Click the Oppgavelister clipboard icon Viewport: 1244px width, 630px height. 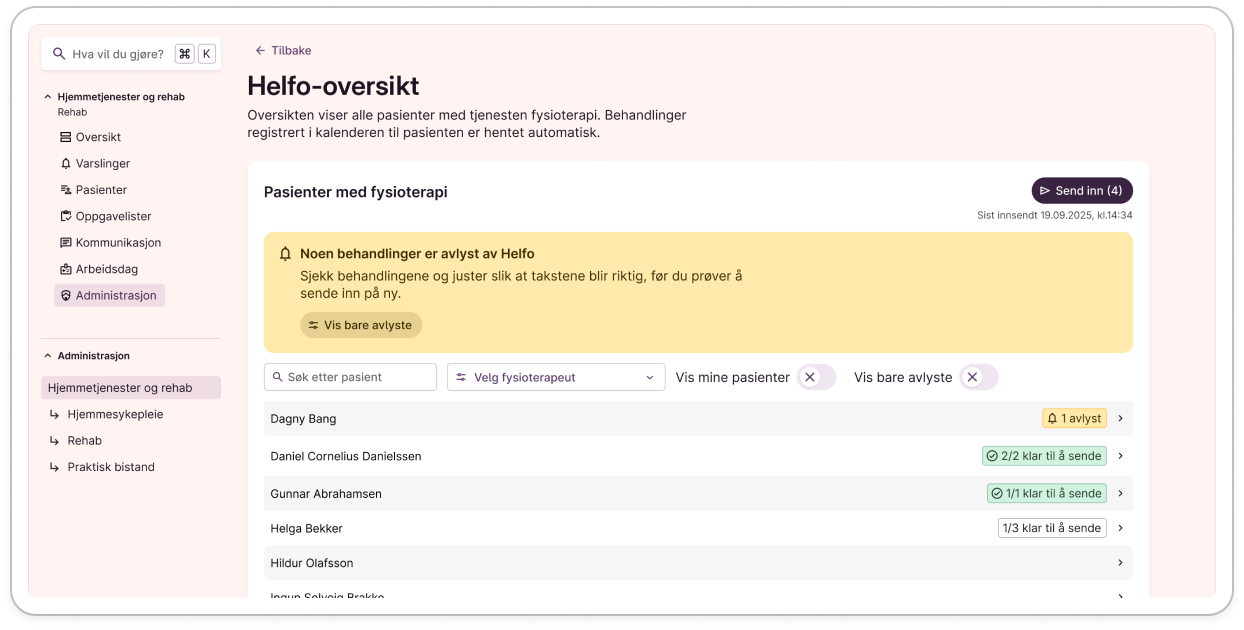tap(66, 216)
